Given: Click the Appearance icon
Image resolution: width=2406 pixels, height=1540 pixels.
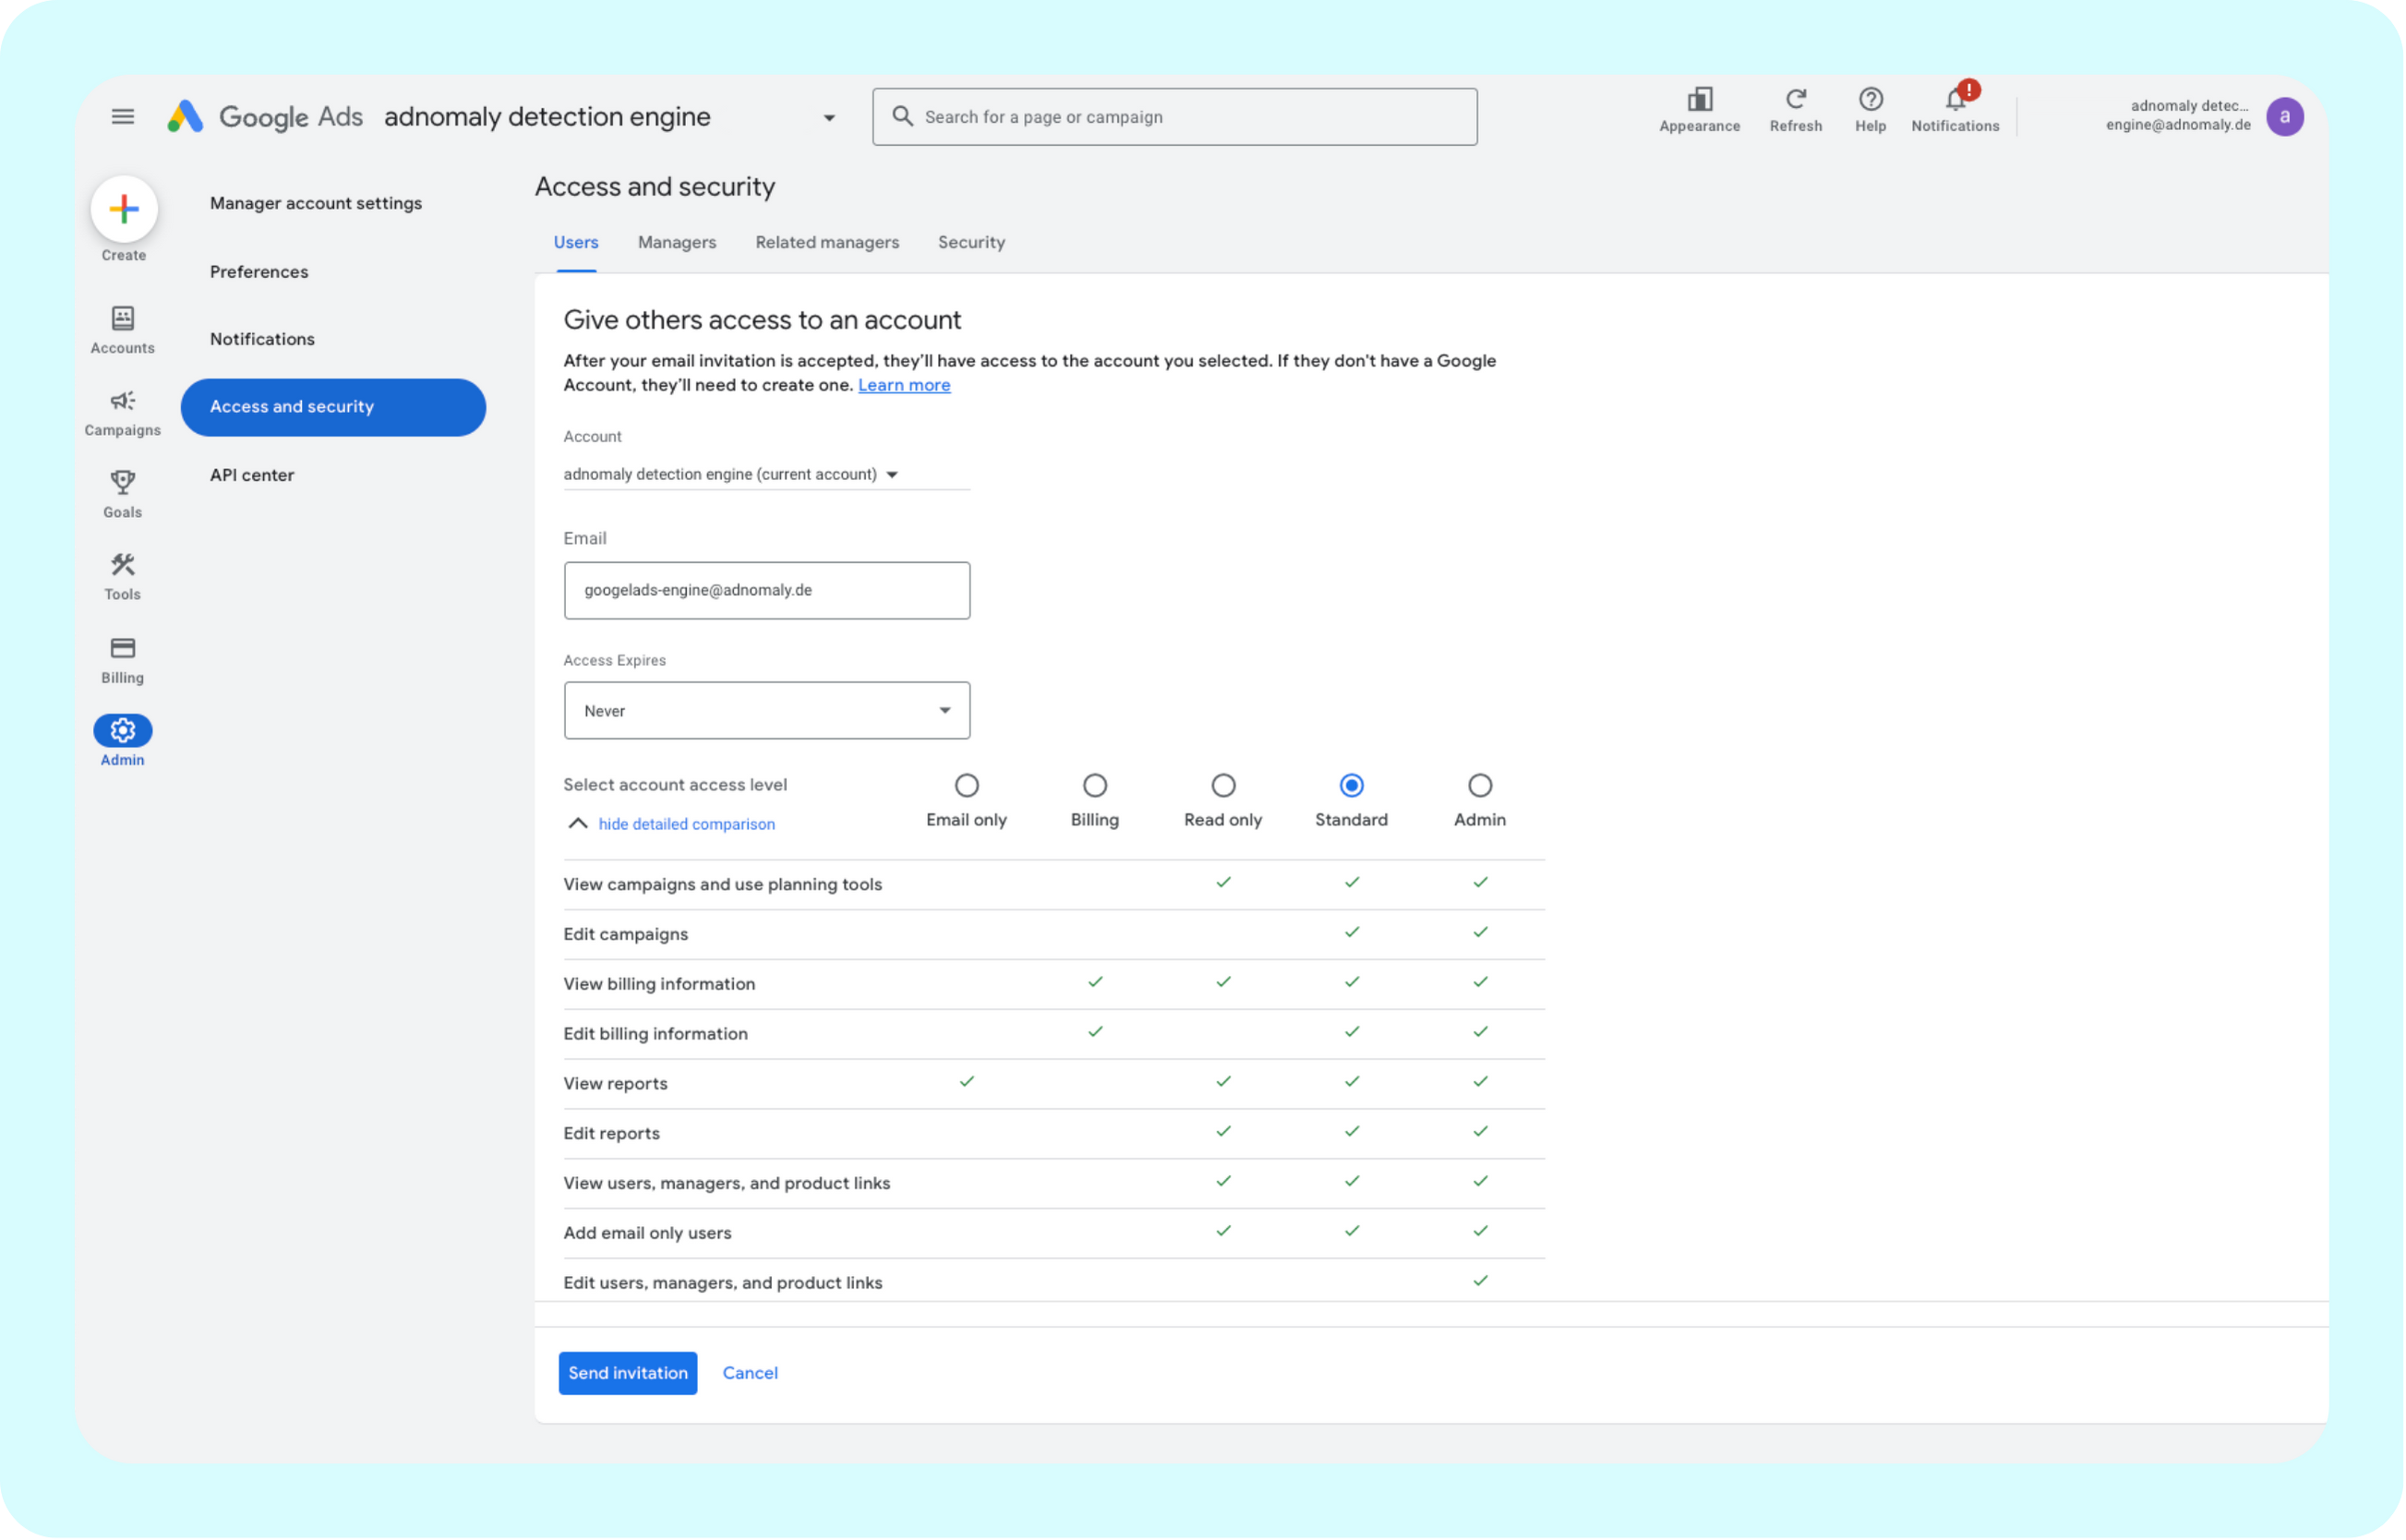Looking at the screenshot, I should (1699, 99).
